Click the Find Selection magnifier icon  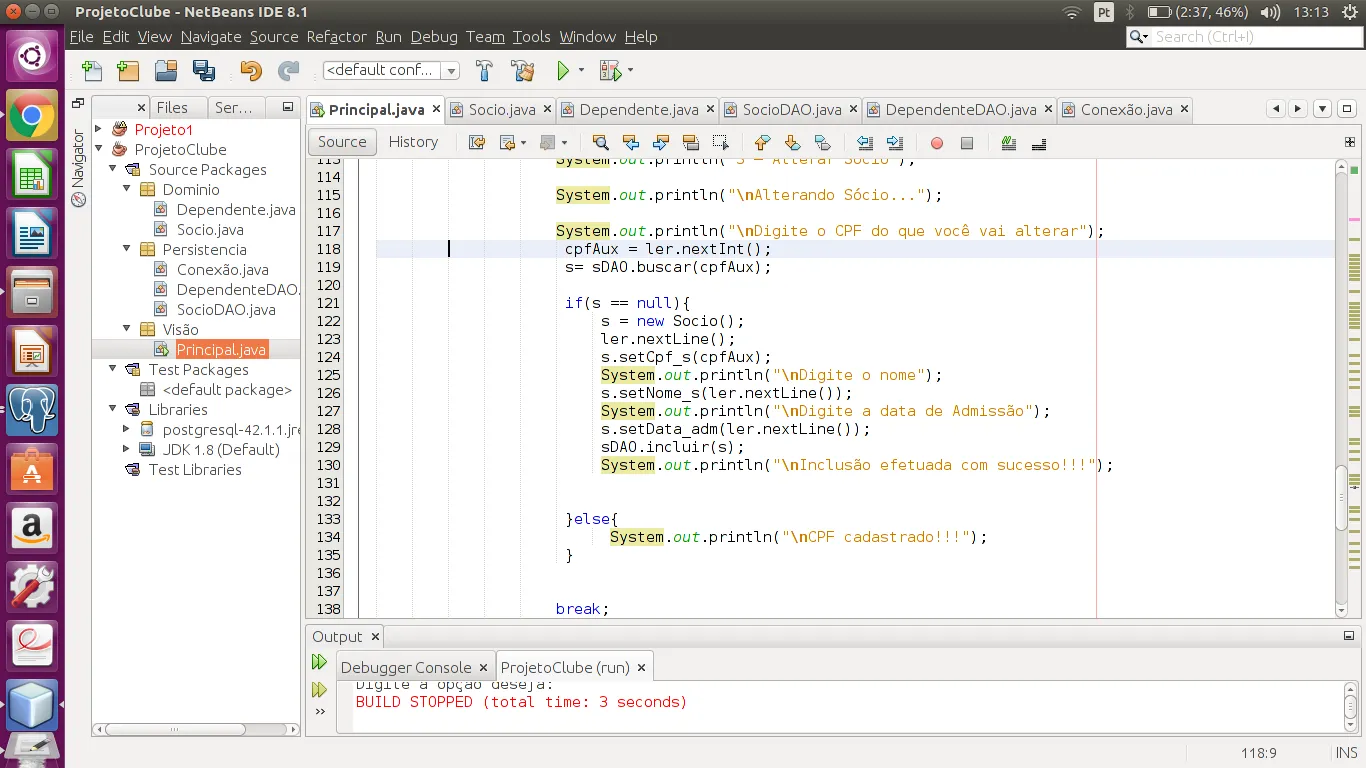[x=600, y=142]
